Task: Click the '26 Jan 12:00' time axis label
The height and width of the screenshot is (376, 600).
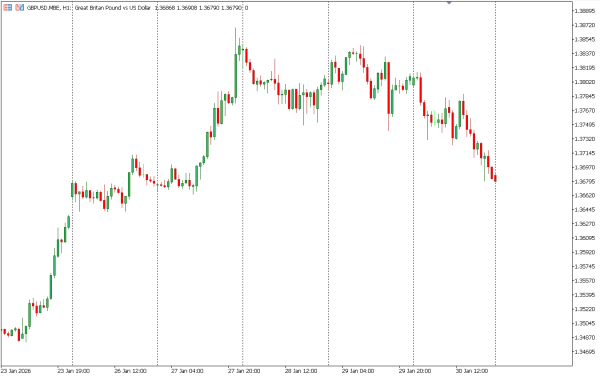Action: [130, 371]
